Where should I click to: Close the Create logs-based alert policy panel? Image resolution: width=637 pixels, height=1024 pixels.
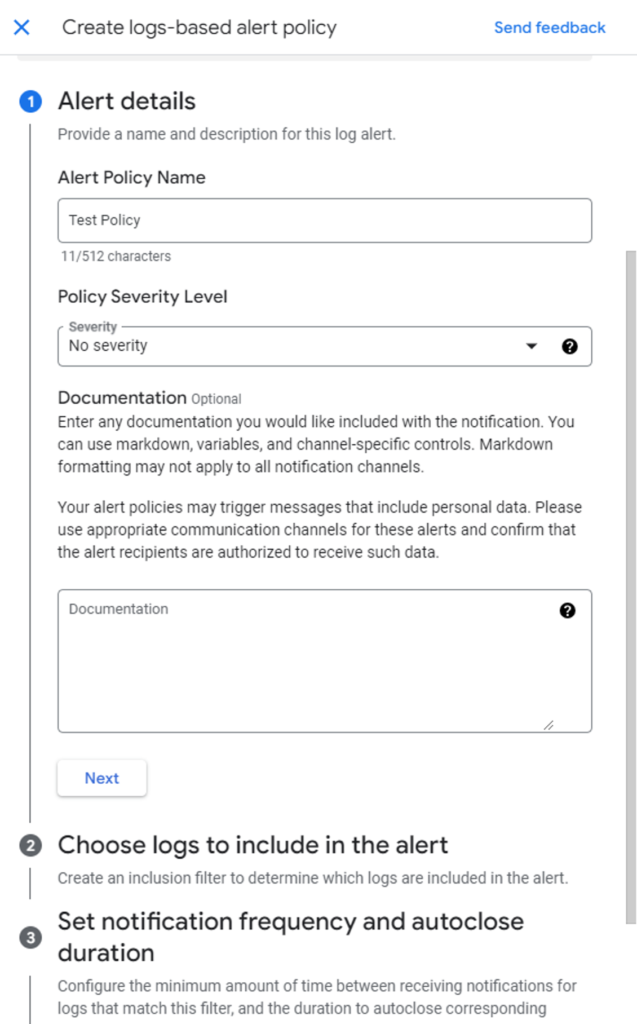click(22, 27)
